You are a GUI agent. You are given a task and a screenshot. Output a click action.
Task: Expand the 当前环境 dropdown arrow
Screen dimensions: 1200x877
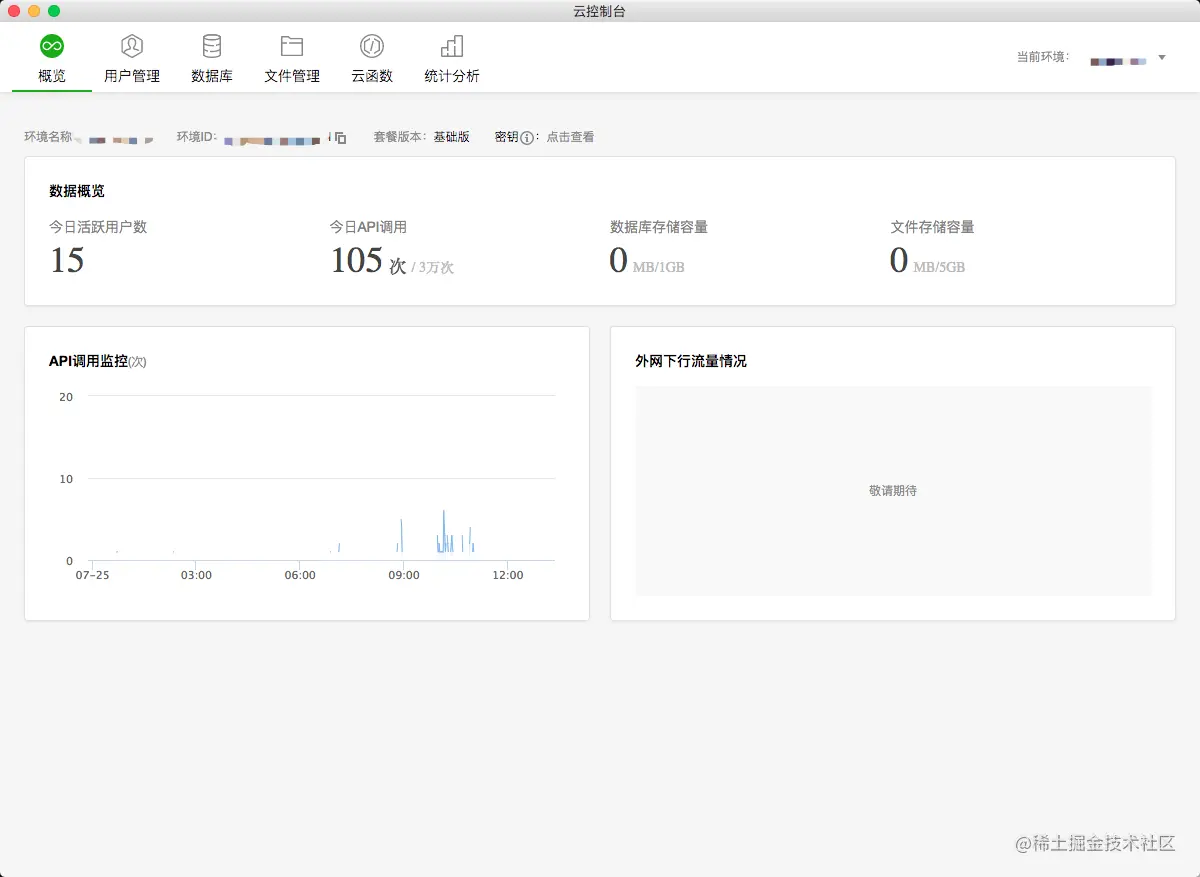[1162, 58]
